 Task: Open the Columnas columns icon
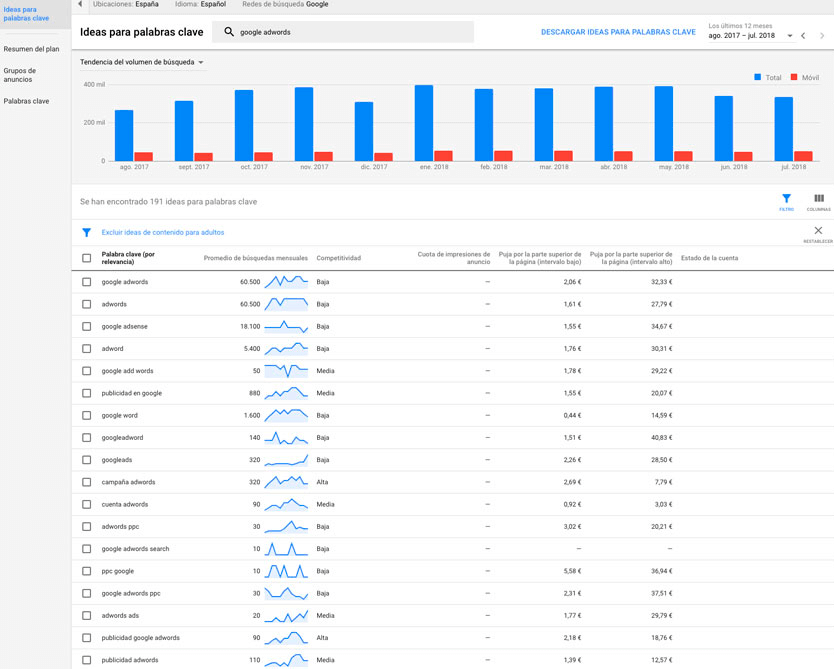point(819,198)
